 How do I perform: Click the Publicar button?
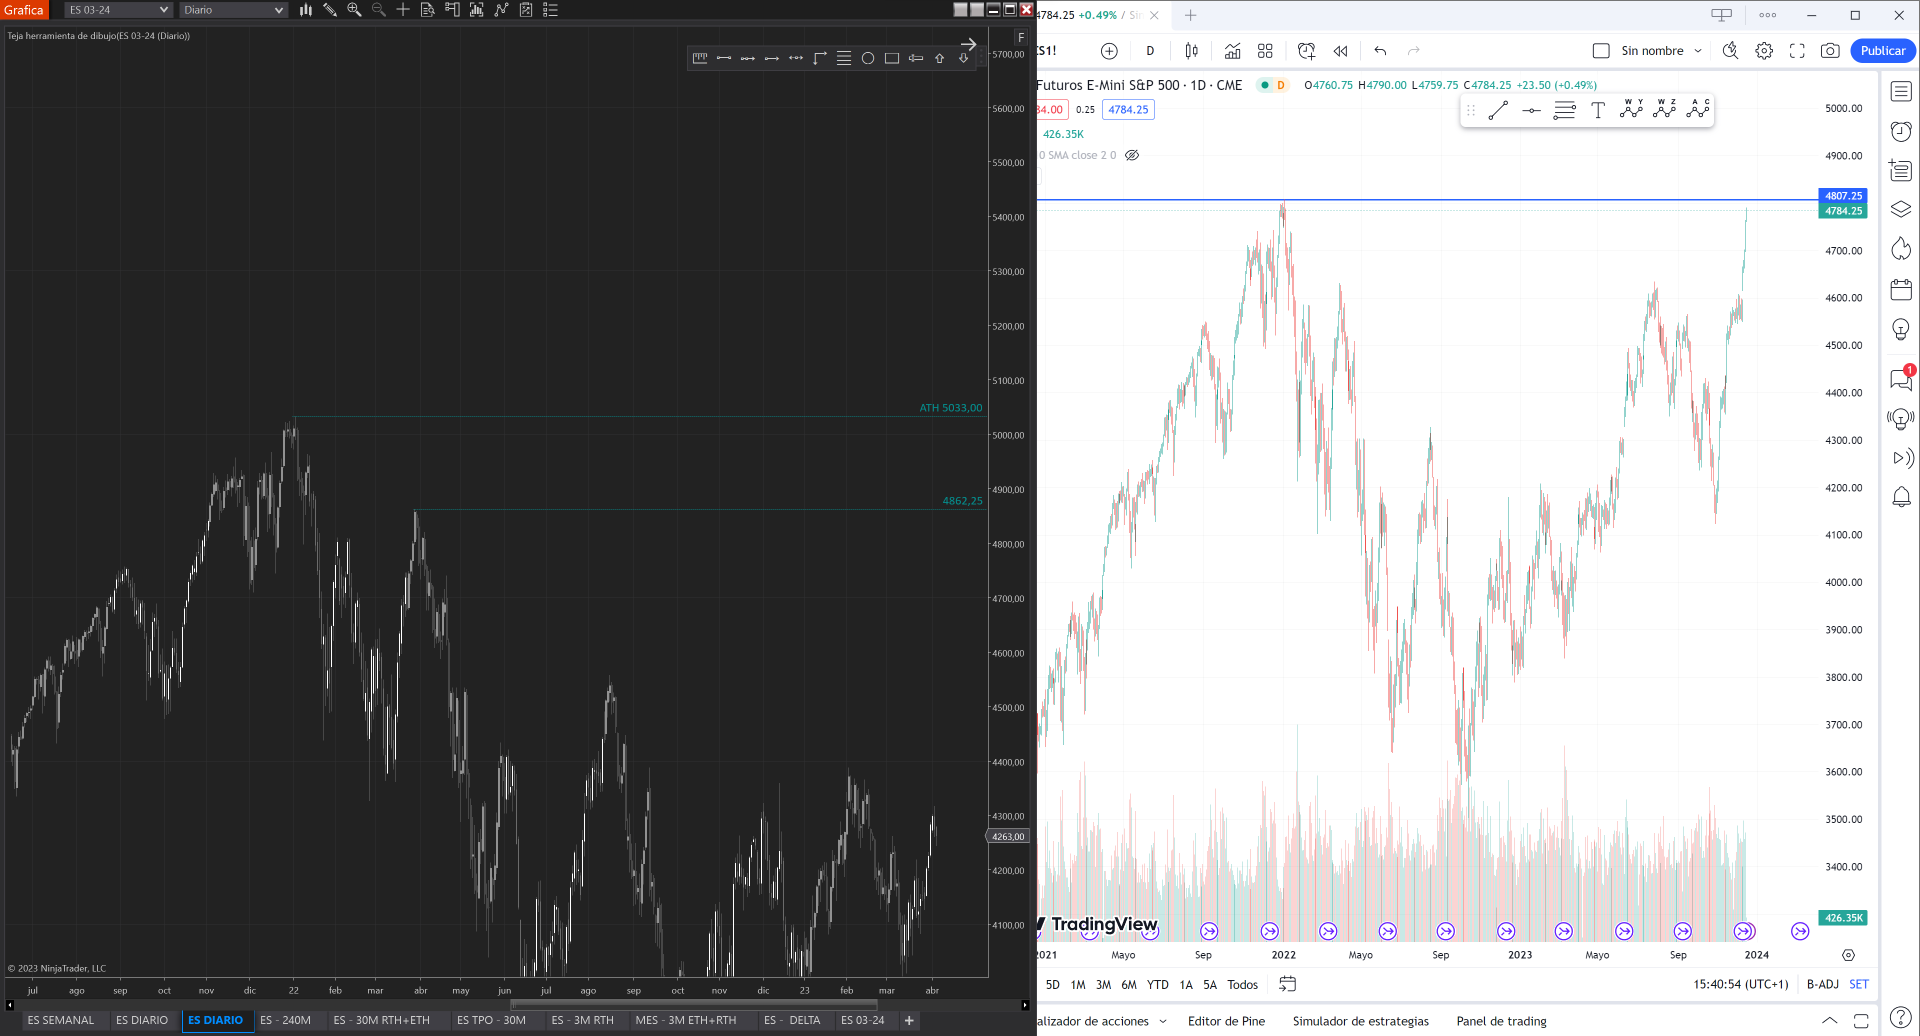1882,51
